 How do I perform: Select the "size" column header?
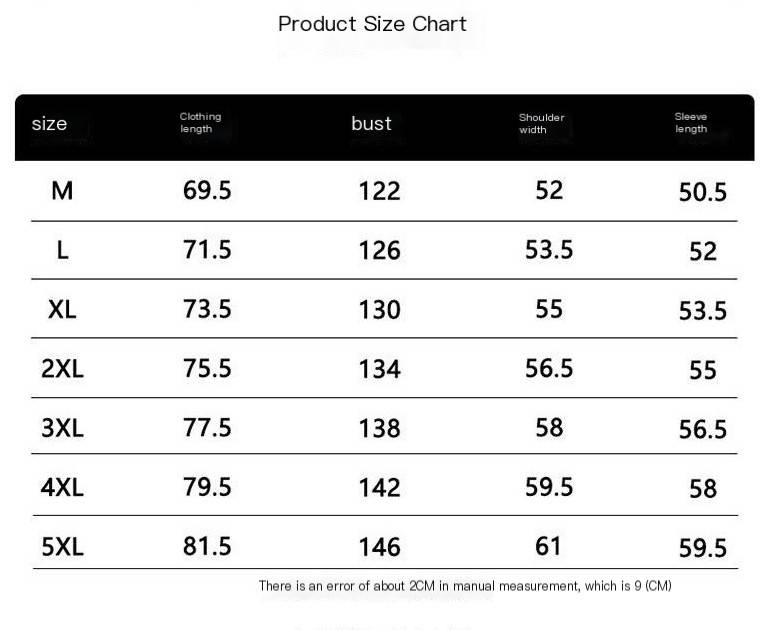click(x=49, y=124)
